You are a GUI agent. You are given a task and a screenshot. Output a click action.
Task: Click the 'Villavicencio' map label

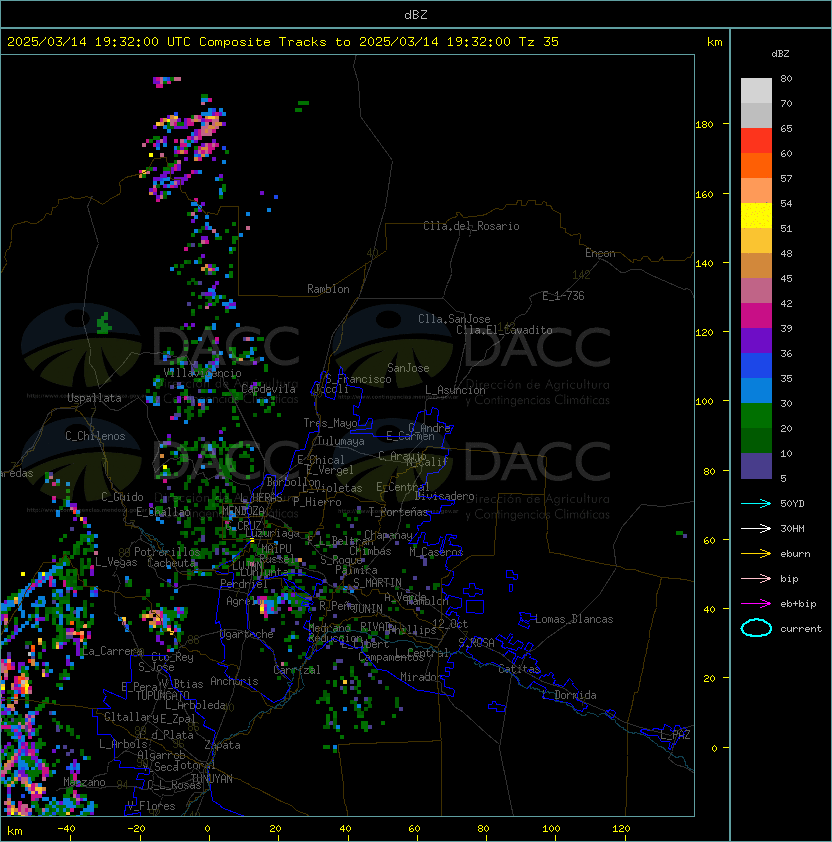pos(202,373)
